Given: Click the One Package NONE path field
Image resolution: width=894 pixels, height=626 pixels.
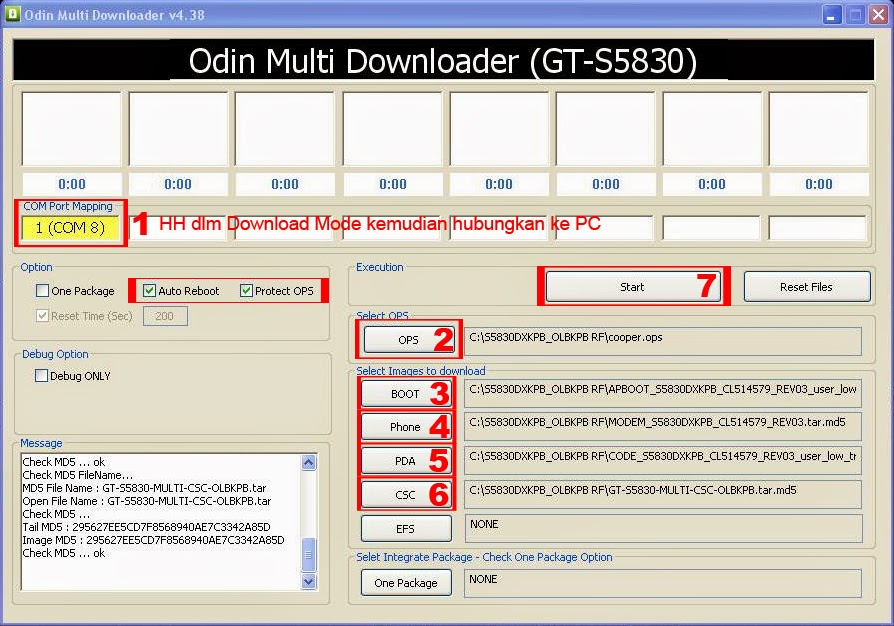Looking at the screenshot, I should point(663,583).
